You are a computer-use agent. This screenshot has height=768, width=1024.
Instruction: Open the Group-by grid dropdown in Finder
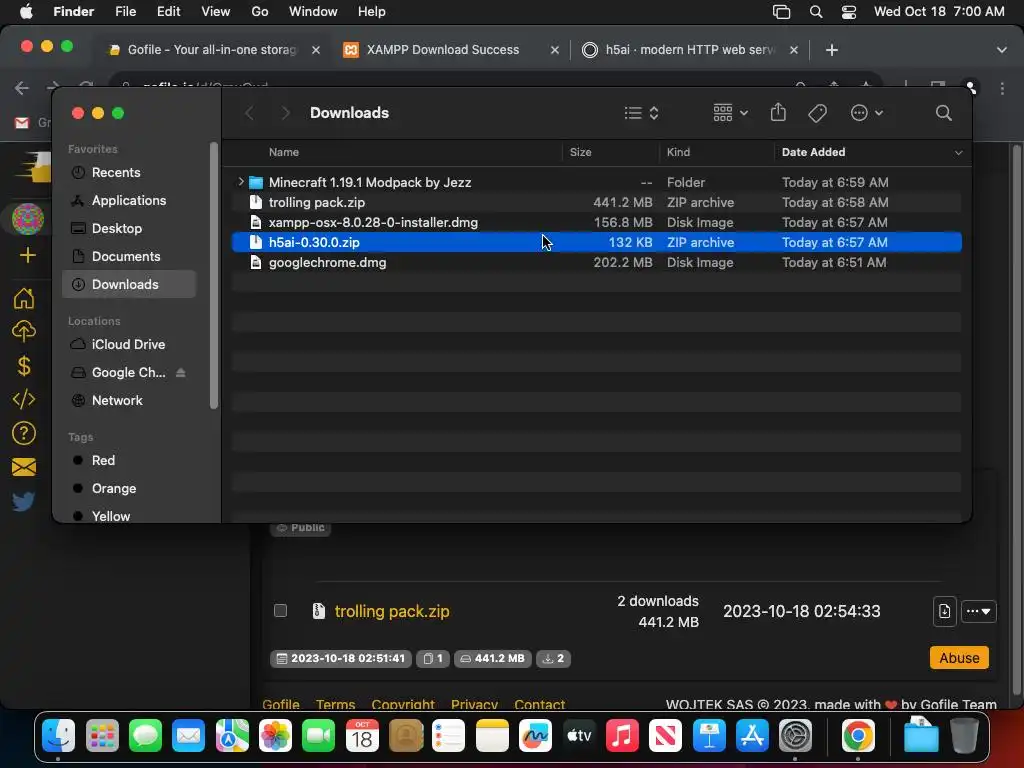click(729, 113)
